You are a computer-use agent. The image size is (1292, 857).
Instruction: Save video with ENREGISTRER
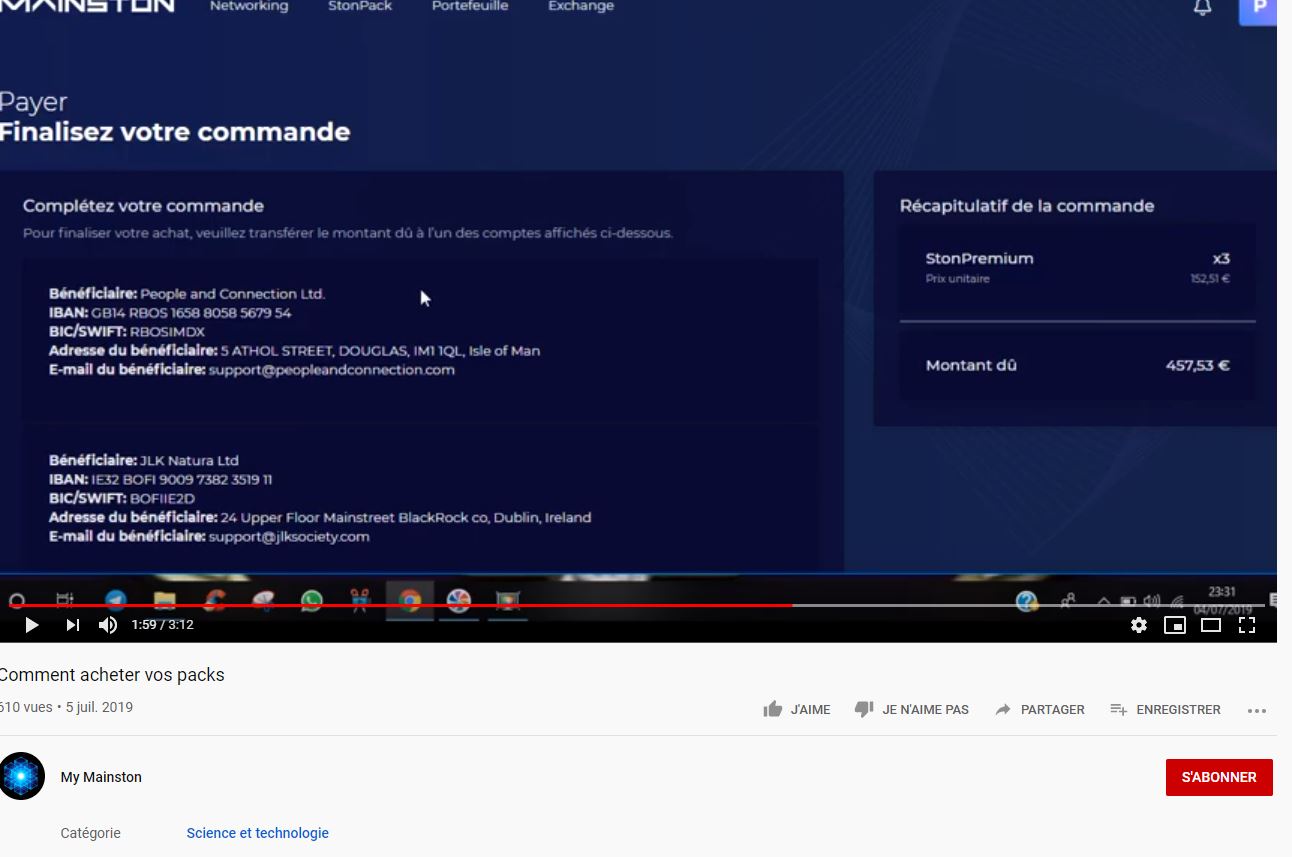pyautogui.click(x=1165, y=709)
